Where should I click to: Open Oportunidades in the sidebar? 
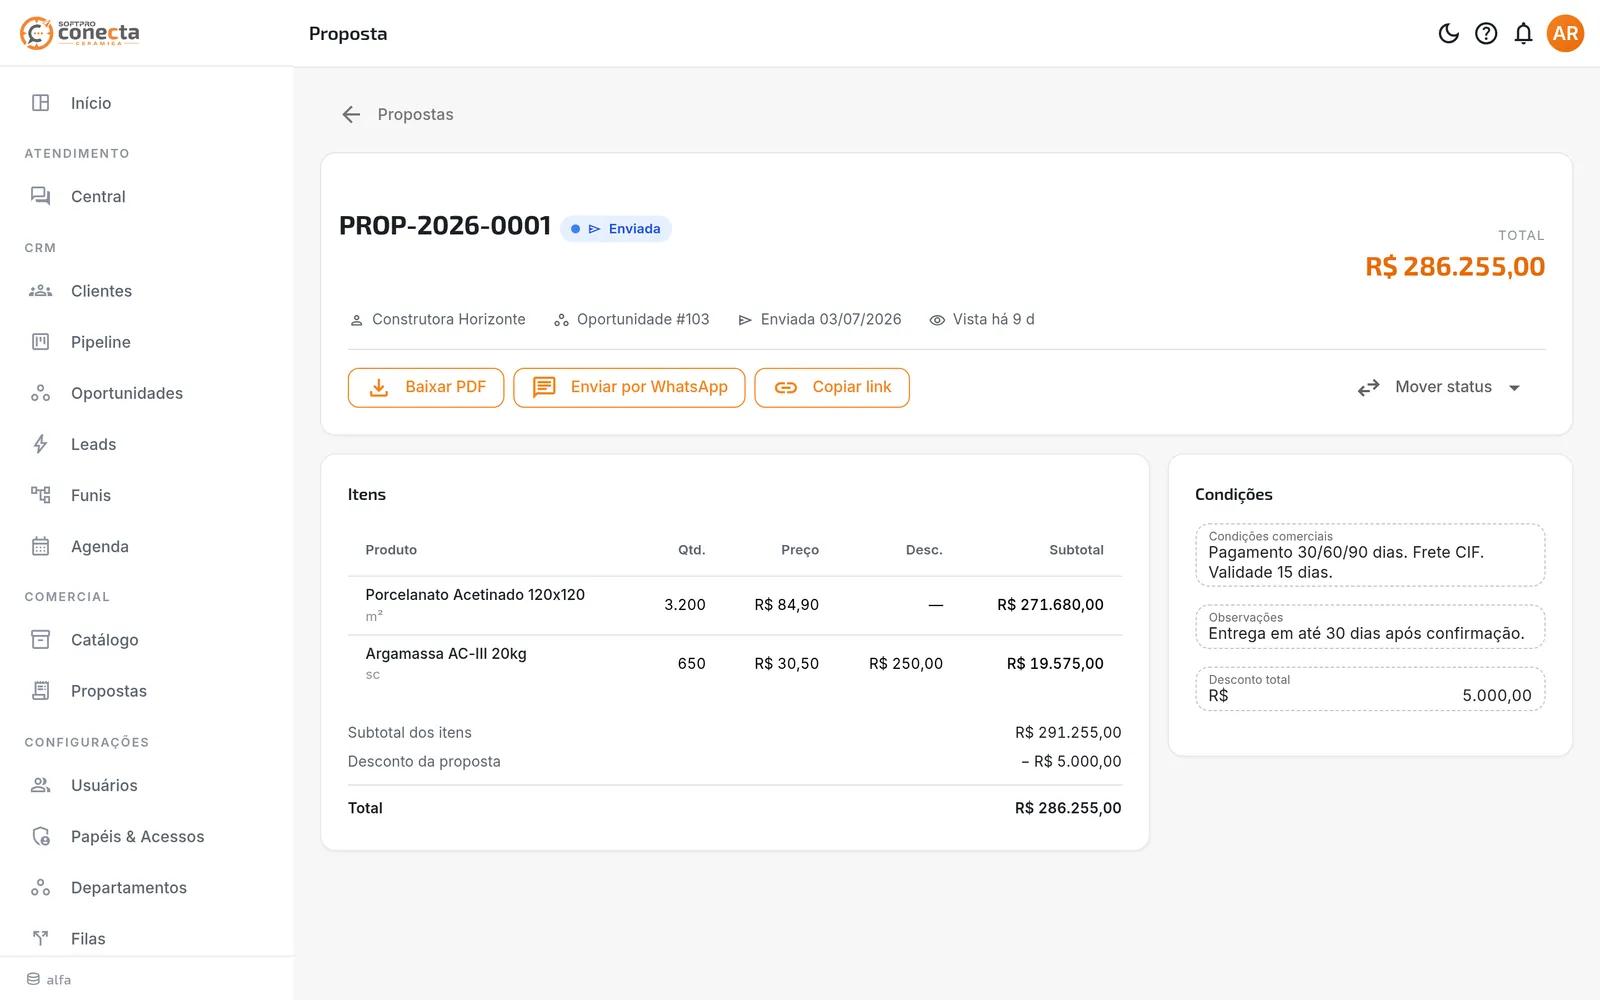(x=147, y=393)
